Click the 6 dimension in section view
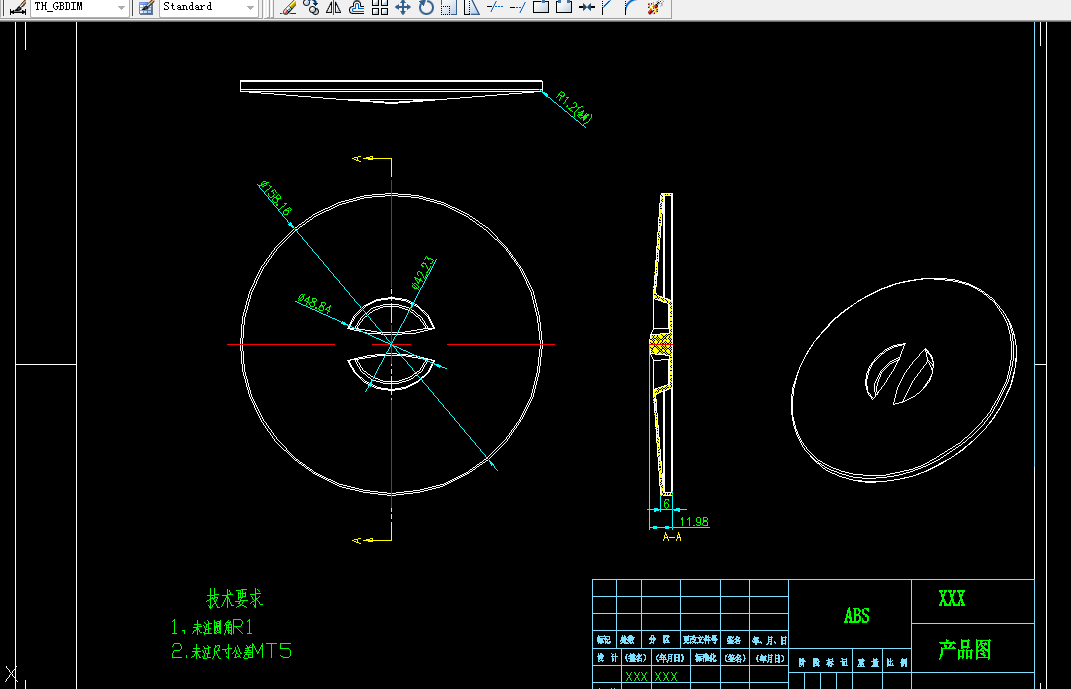This screenshot has width=1071, height=689. click(x=666, y=503)
